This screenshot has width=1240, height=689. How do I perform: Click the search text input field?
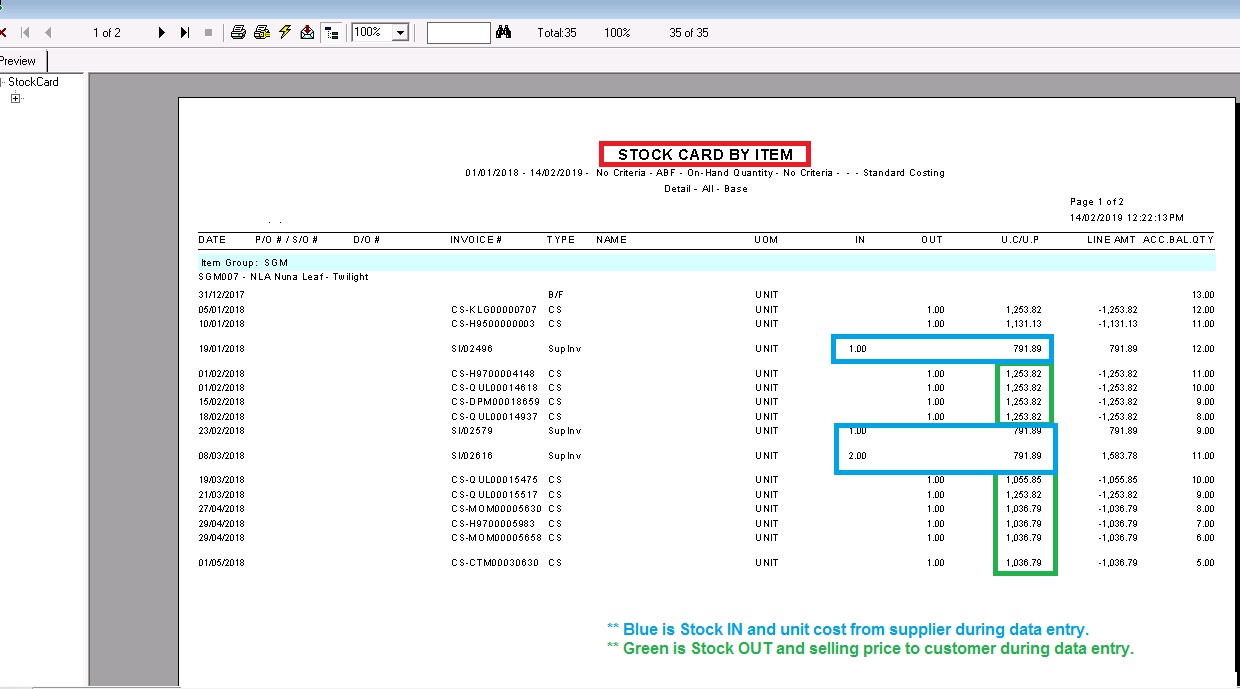click(x=458, y=33)
